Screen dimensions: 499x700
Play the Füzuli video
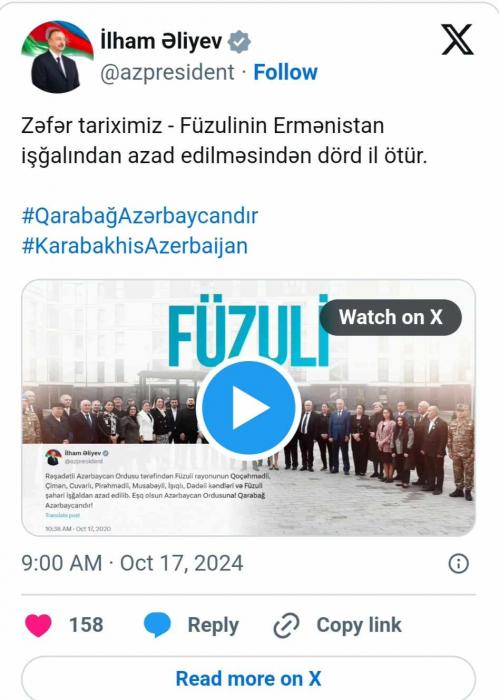249,408
